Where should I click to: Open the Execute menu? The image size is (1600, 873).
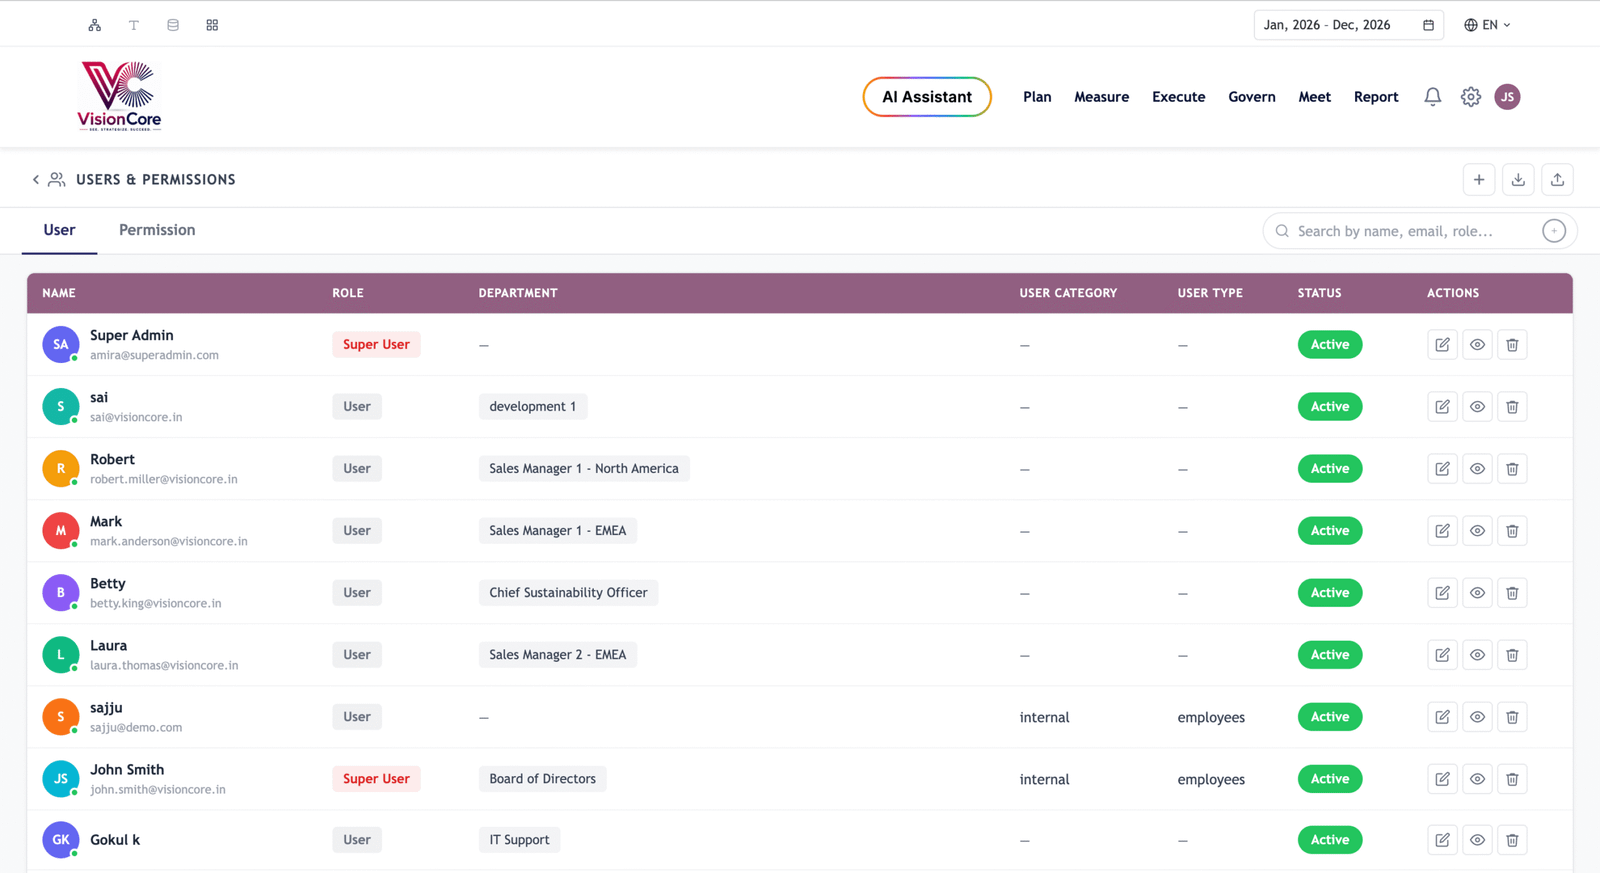1178,97
